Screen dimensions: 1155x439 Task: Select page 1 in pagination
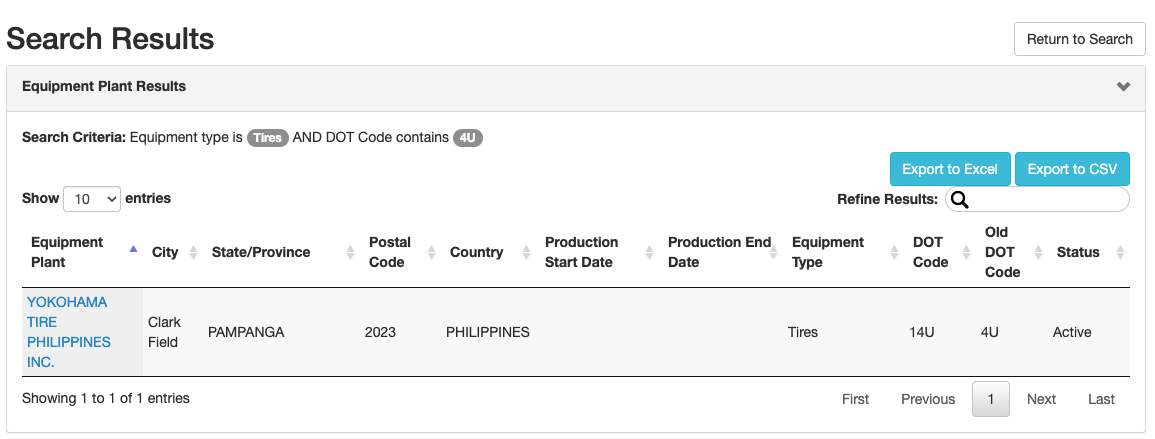click(990, 399)
